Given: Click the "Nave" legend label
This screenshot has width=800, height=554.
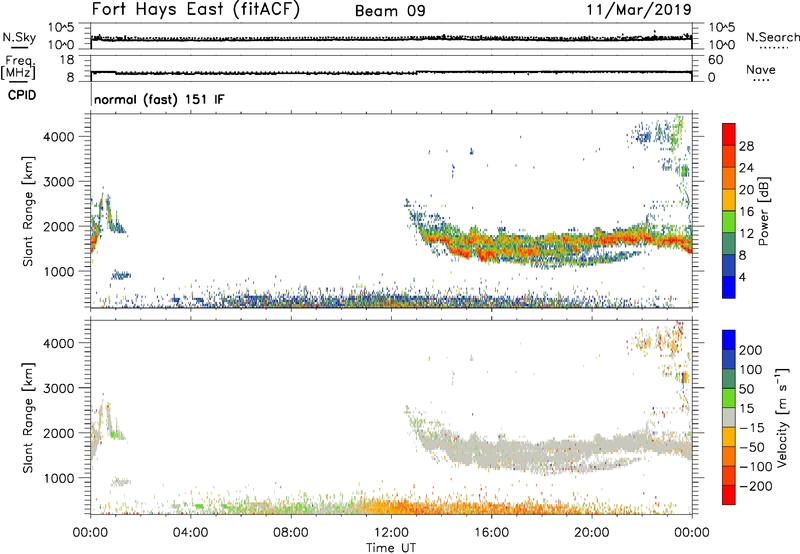Looking at the screenshot, I should (761, 69).
